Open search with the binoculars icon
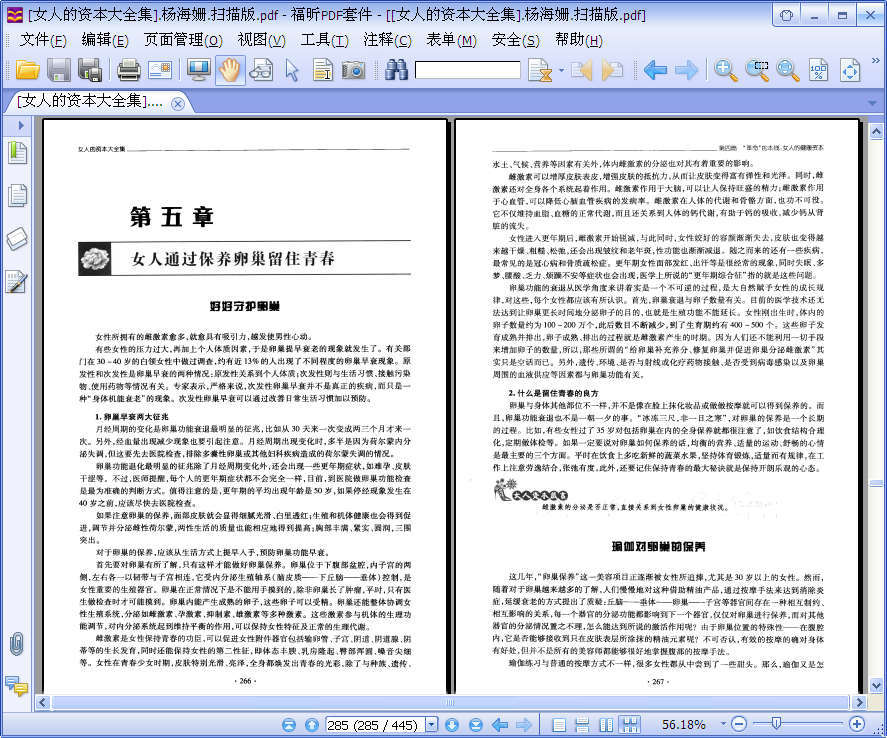Screen dimensions: 887x738 (397, 70)
